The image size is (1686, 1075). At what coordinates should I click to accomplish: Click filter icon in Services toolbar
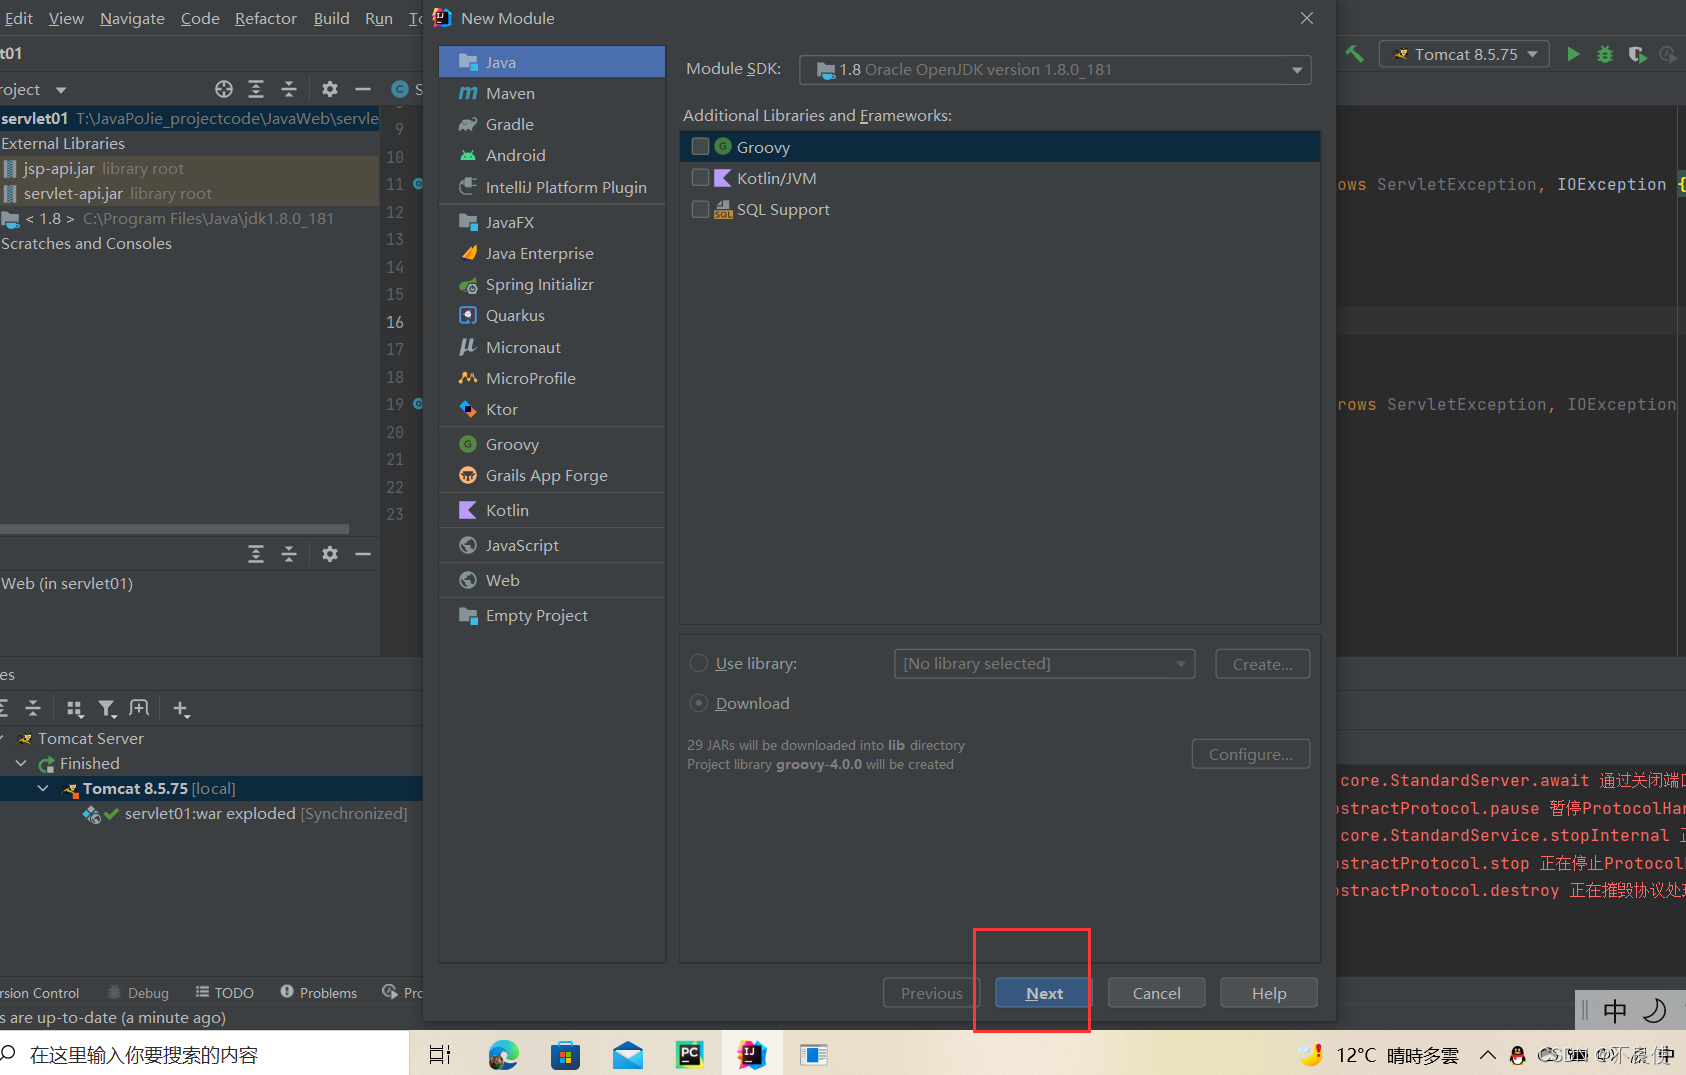[x=107, y=708]
